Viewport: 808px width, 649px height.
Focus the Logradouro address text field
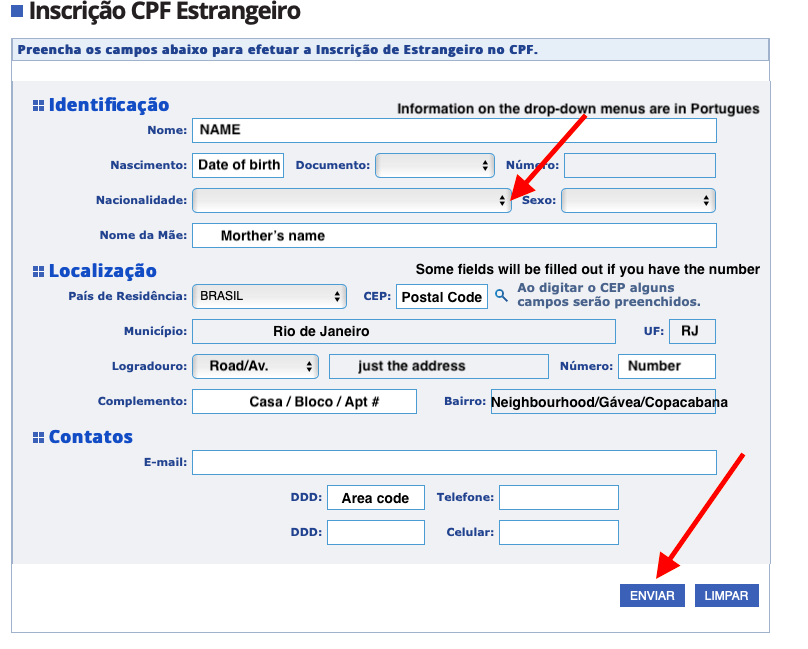point(439,367)
